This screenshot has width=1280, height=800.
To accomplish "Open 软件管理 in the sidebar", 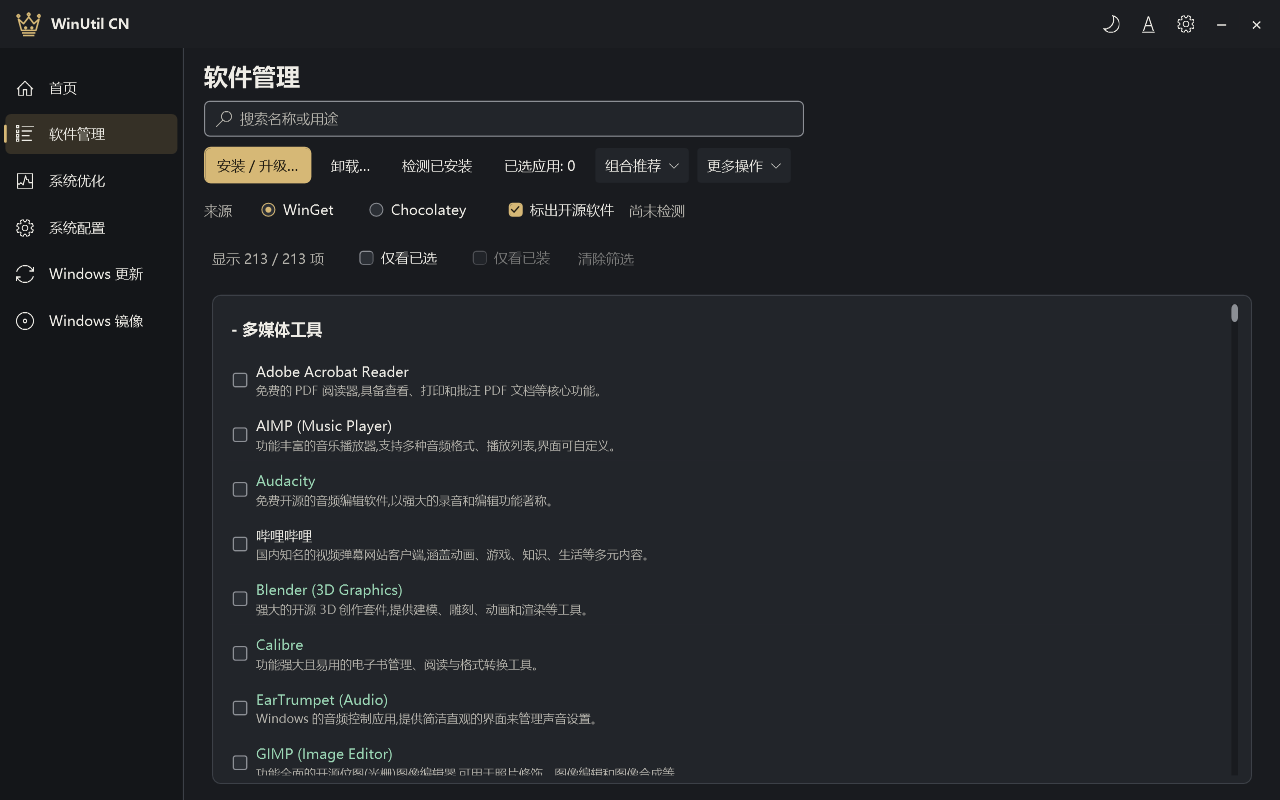I will (x=91, y=134).
